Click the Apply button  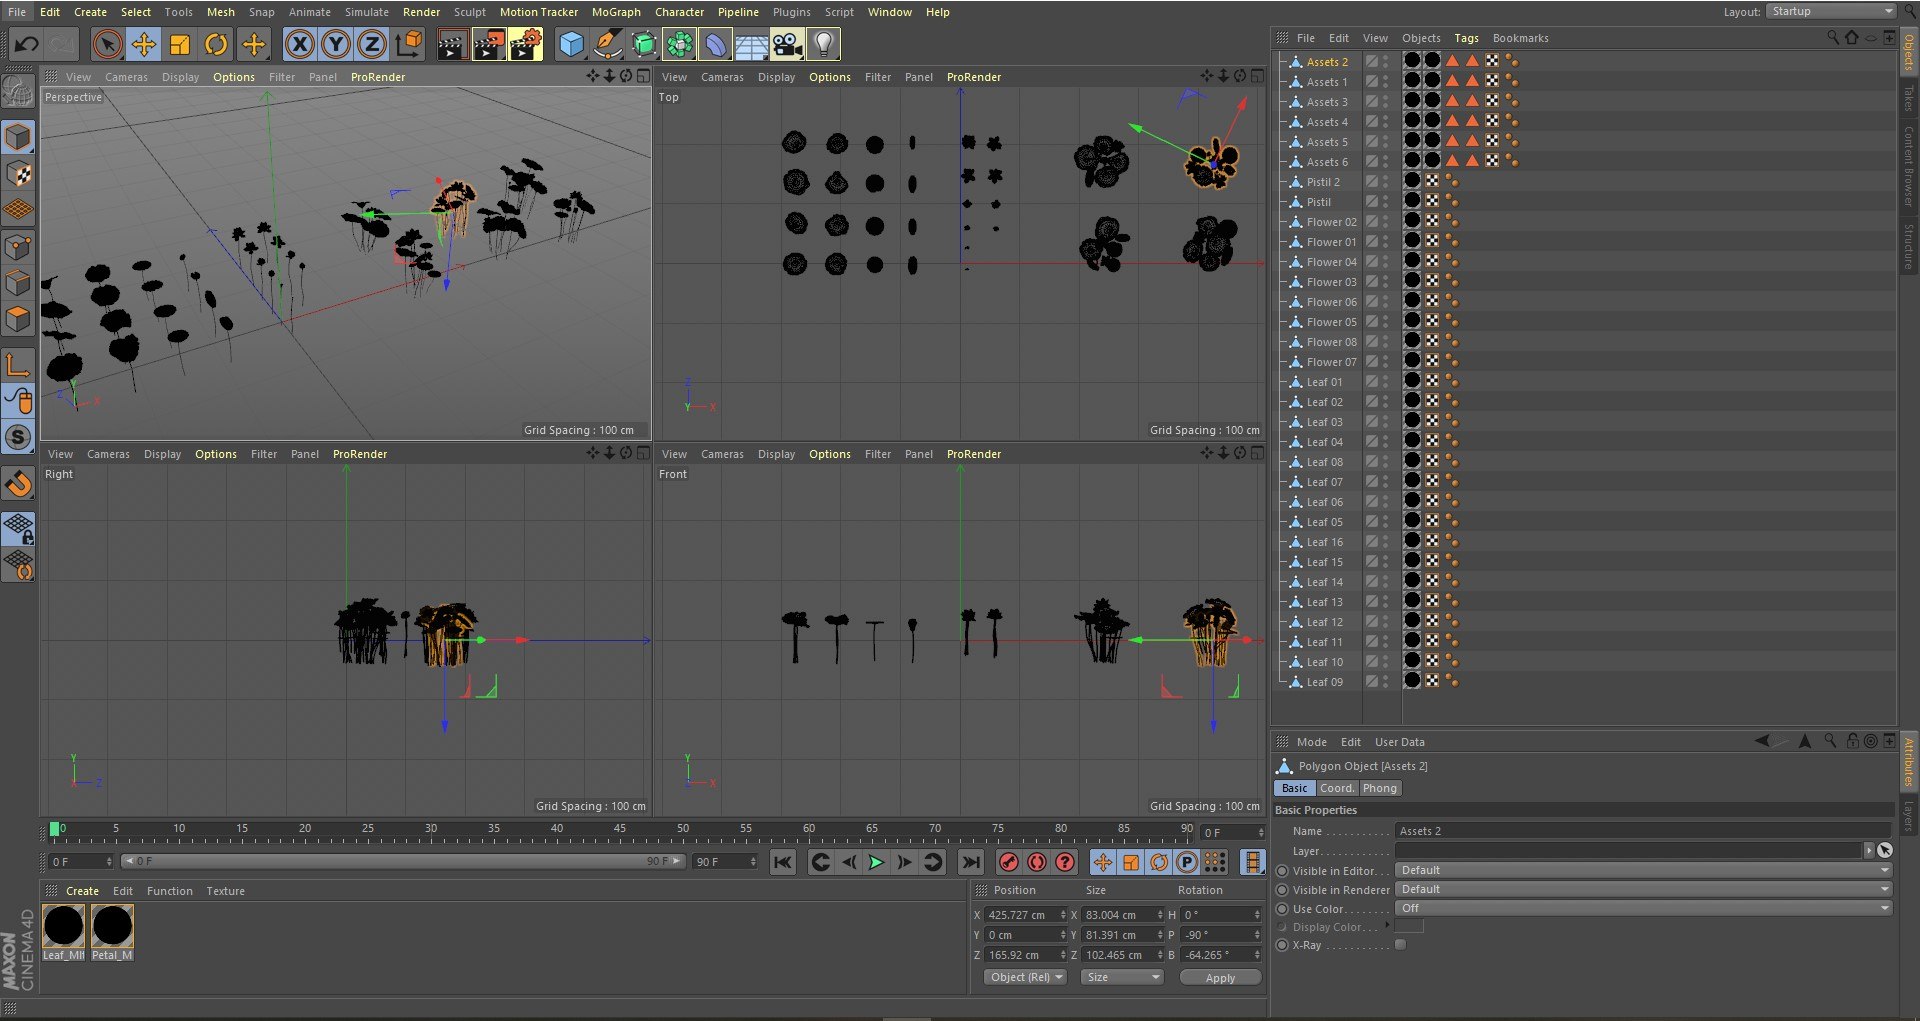point(1220,978)
